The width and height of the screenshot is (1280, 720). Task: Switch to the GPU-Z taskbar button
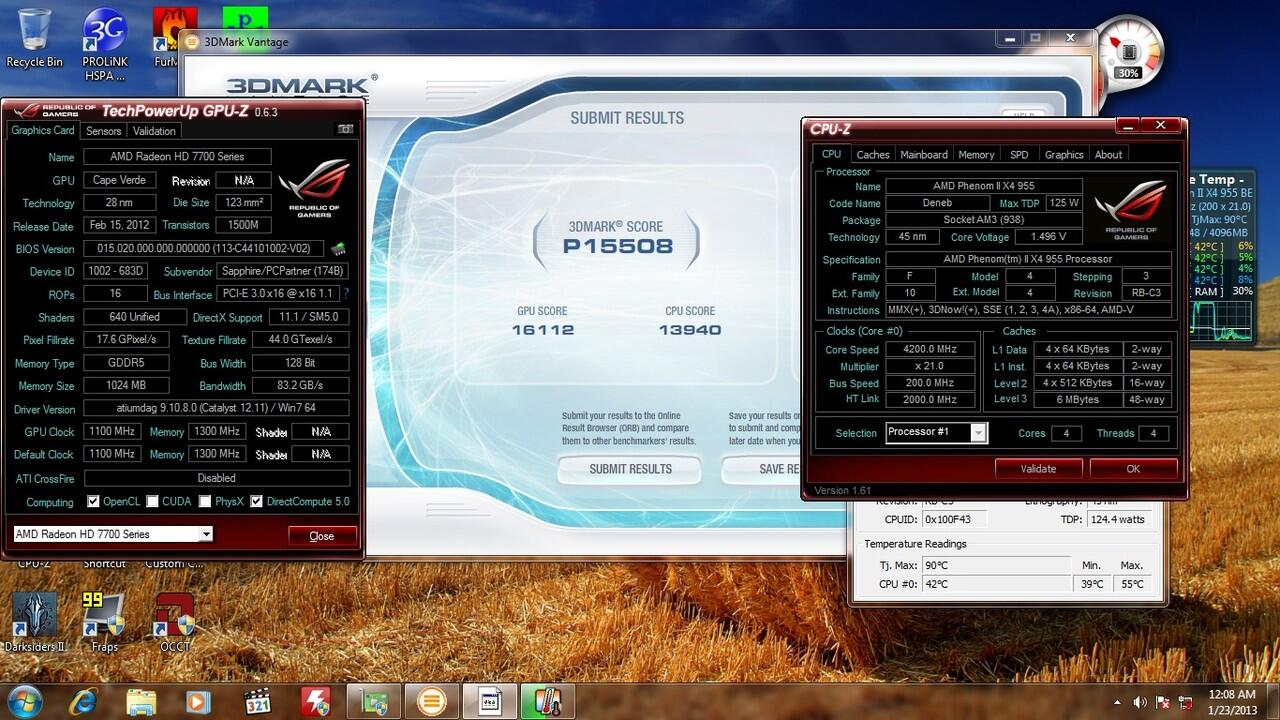pos(375,700)
